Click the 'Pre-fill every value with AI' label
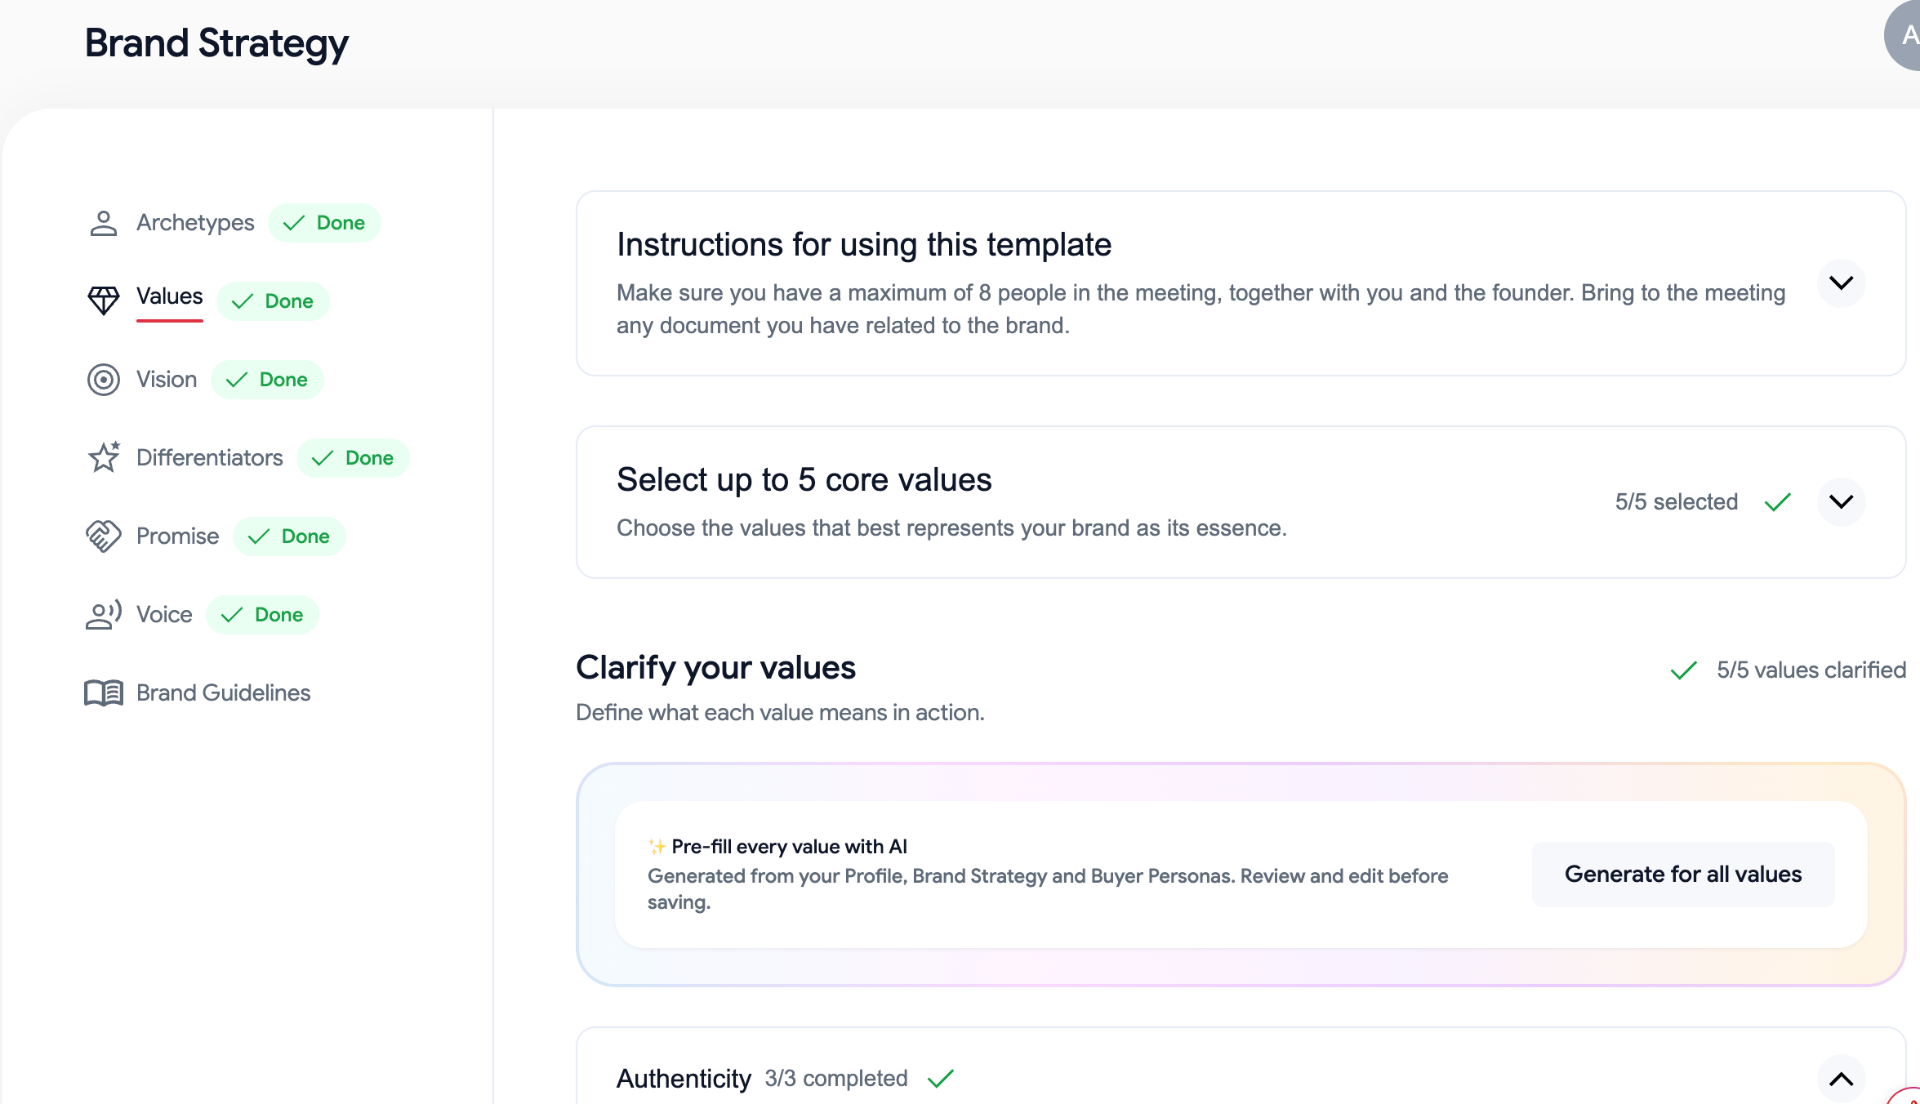 coord(789,846)
